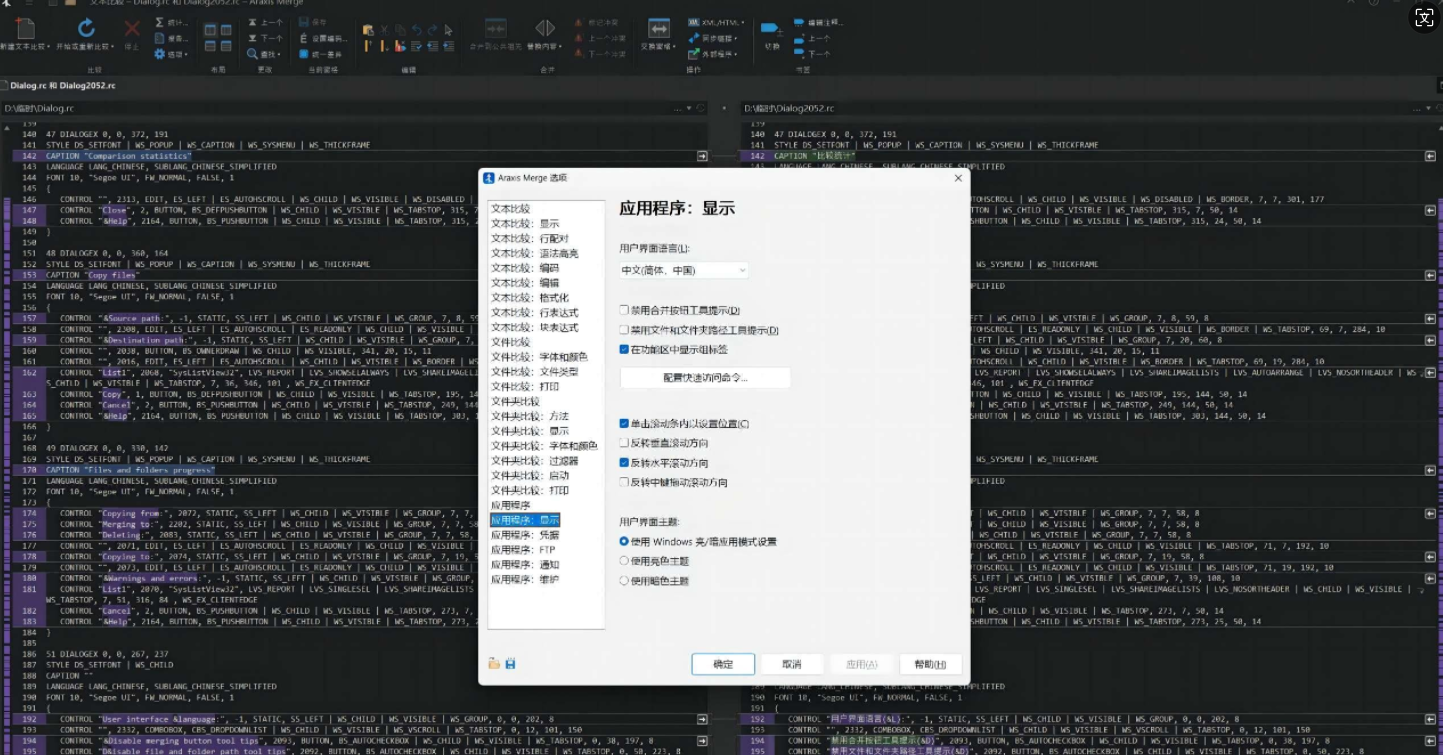
Task: Click the merge arrow on line 142 in left pane
Action: pos(702,156)
